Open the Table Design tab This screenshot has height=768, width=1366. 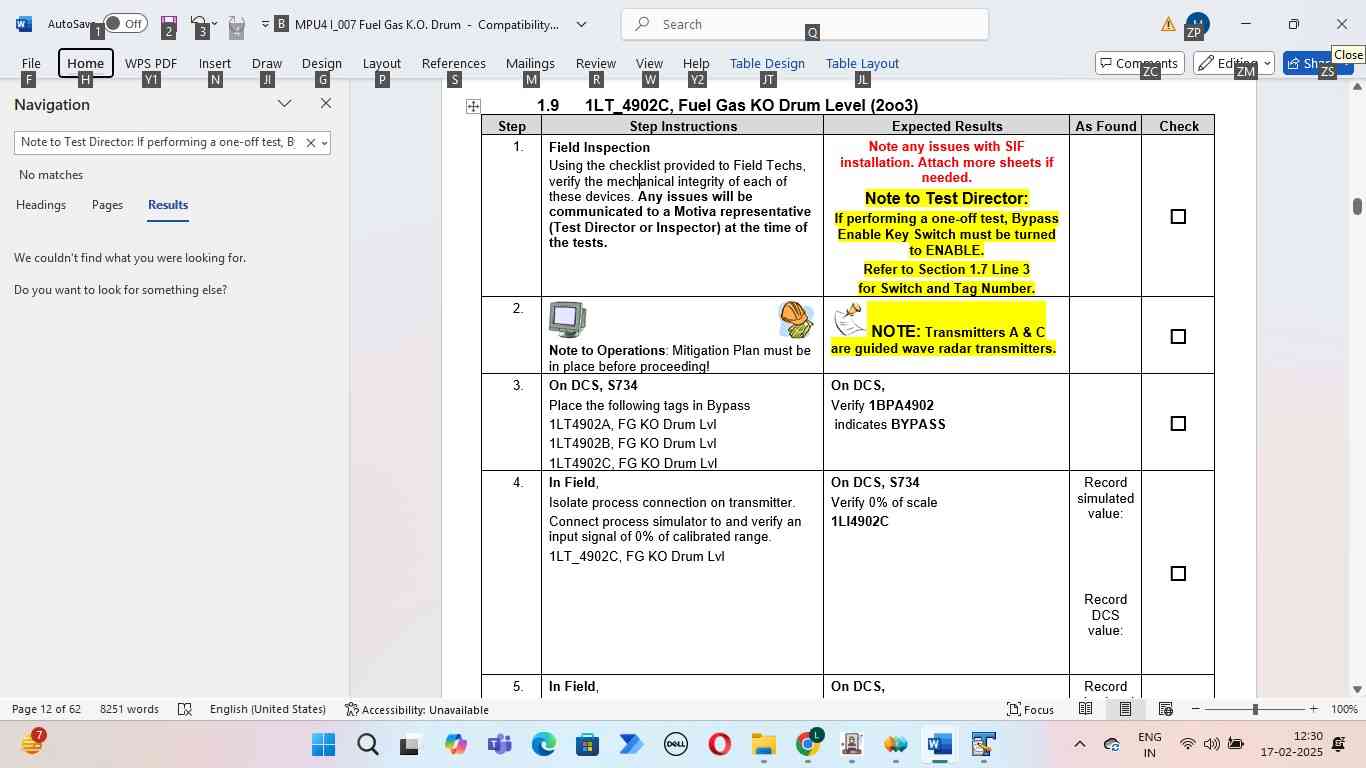click(767, 63)
